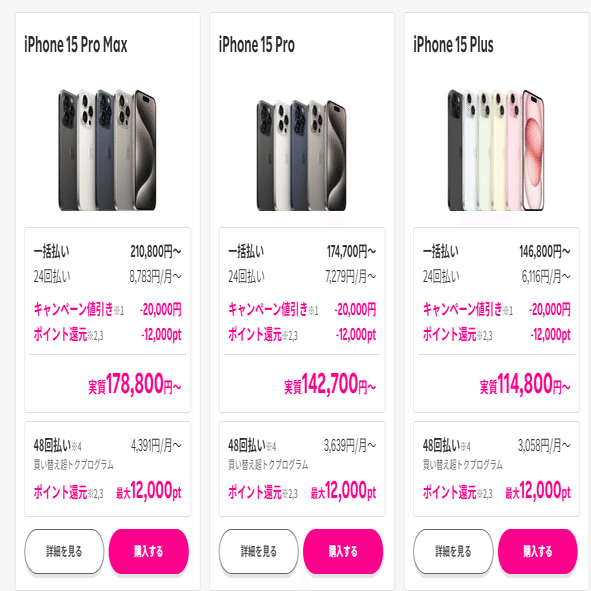This screenshot has height=591, width=591.
Task: Select the pink iPhone 15 Plus product image
Action: click(x=496, y=150)
